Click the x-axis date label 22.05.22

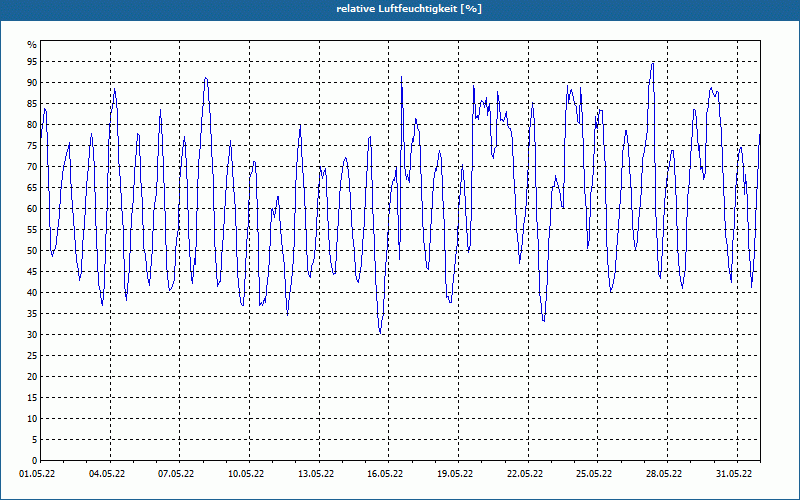pos(525,474)
